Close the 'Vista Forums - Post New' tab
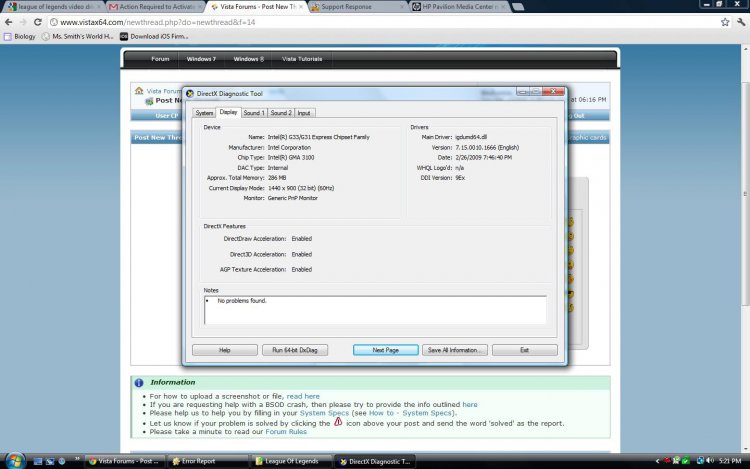Viewport: 750px width, 469px height. click(x=301, y=7)
